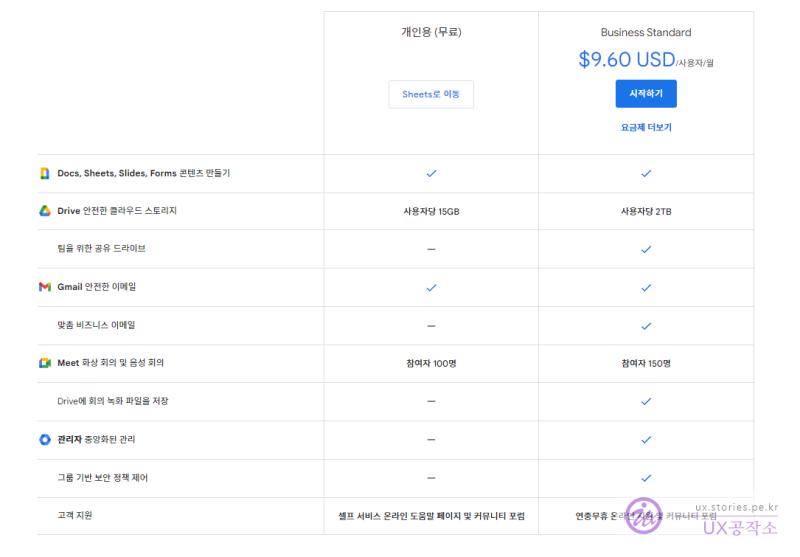800x557 pixels.
Task: Click the Gmail envelope icon
Action: click(45, 287)
